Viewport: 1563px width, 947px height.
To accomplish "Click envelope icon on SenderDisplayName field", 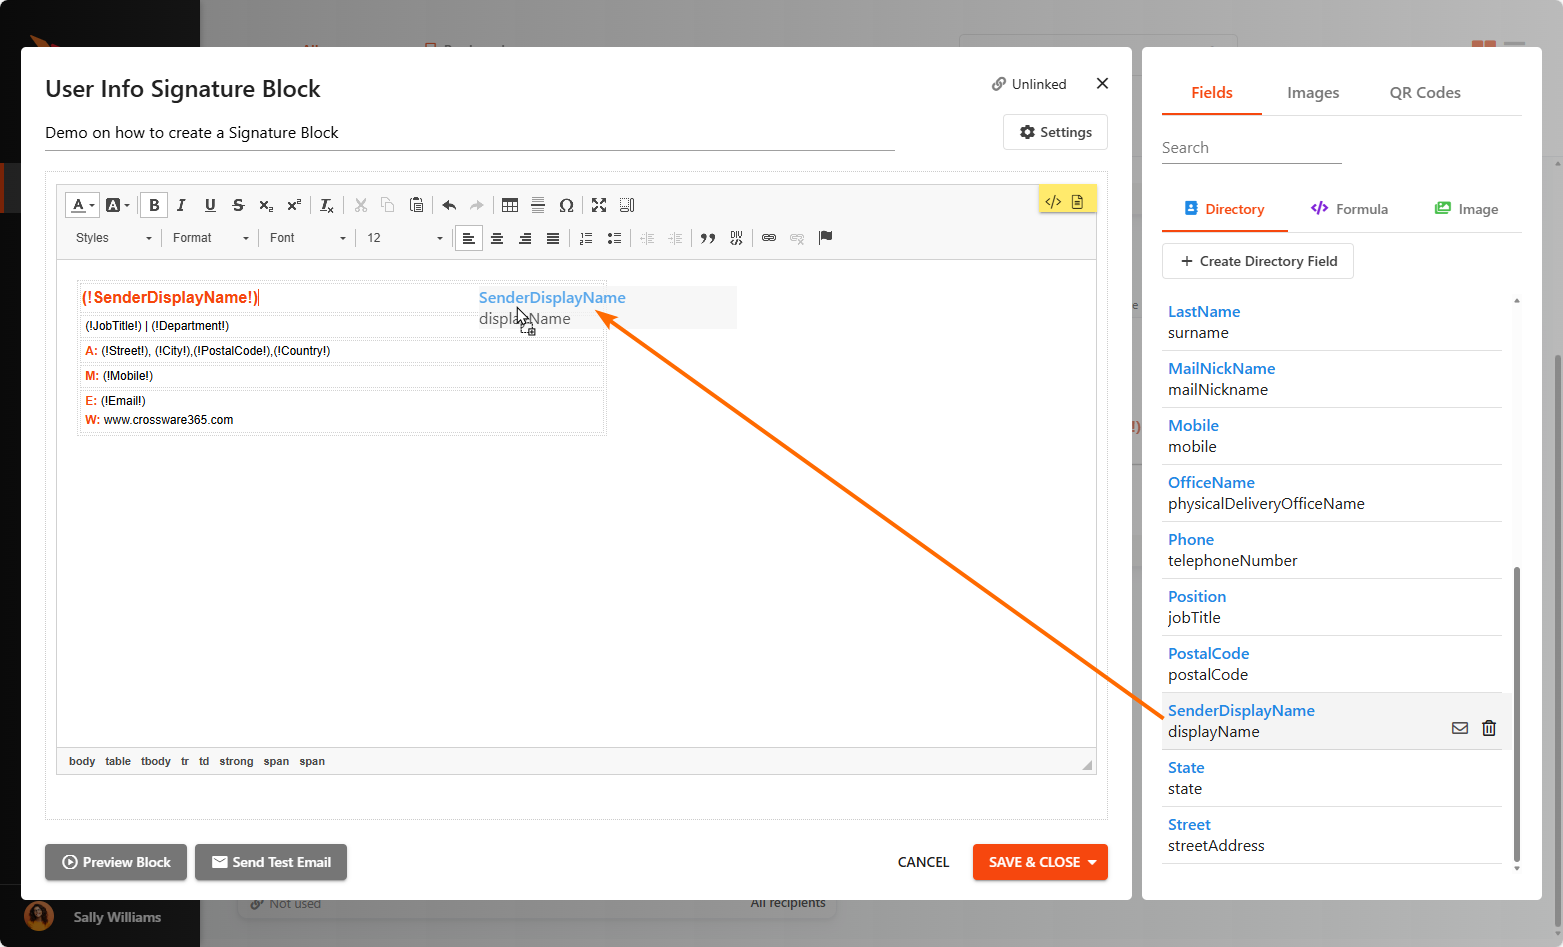I will click(1460, 728).
